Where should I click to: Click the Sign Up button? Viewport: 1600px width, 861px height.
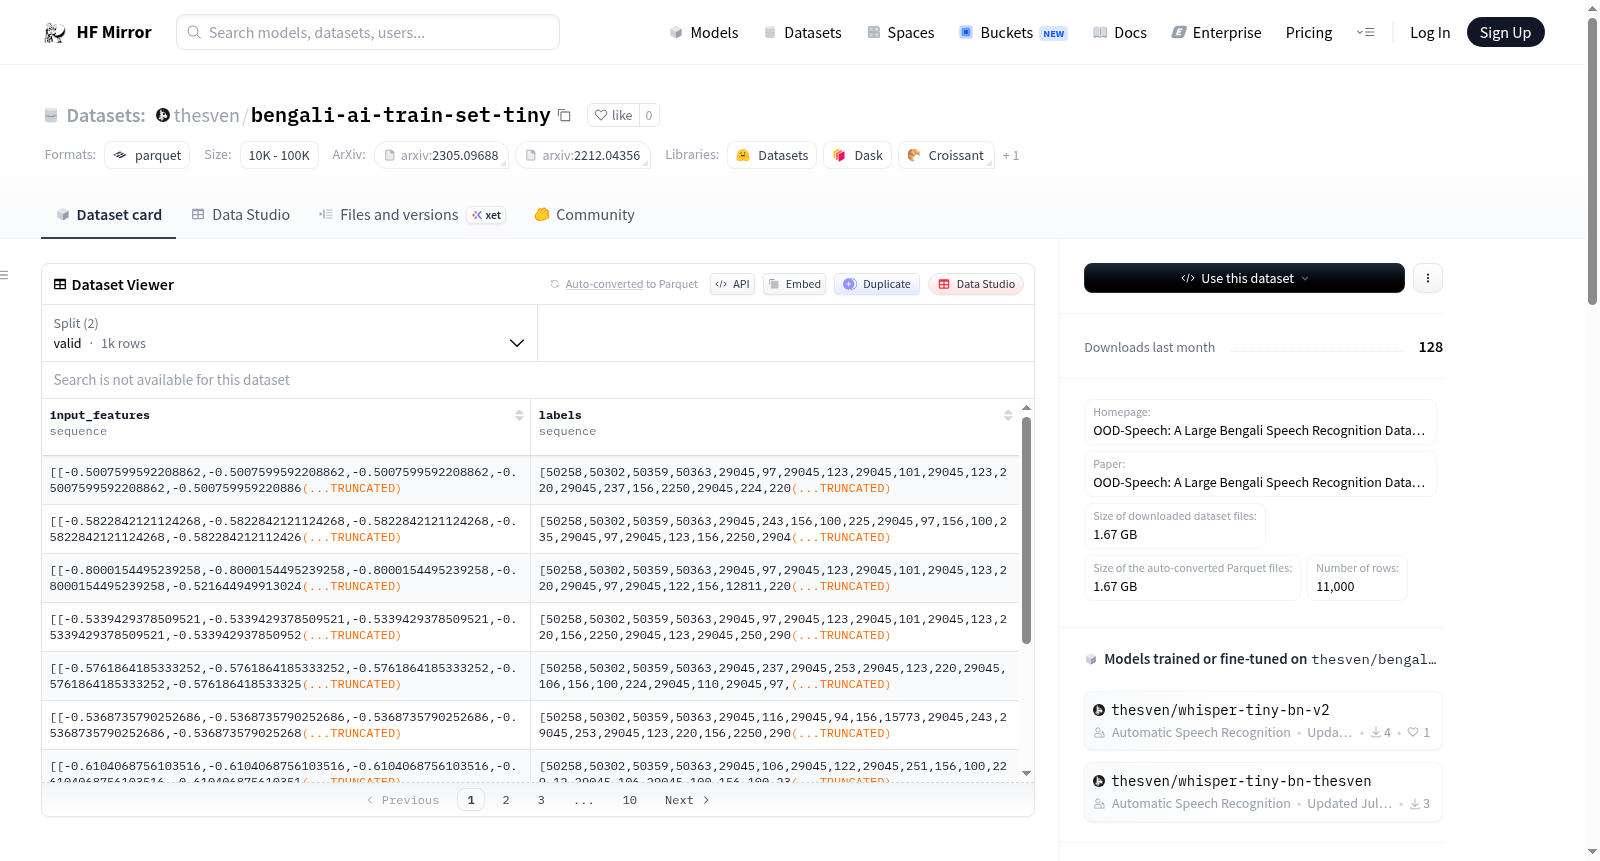[1505, 33]
